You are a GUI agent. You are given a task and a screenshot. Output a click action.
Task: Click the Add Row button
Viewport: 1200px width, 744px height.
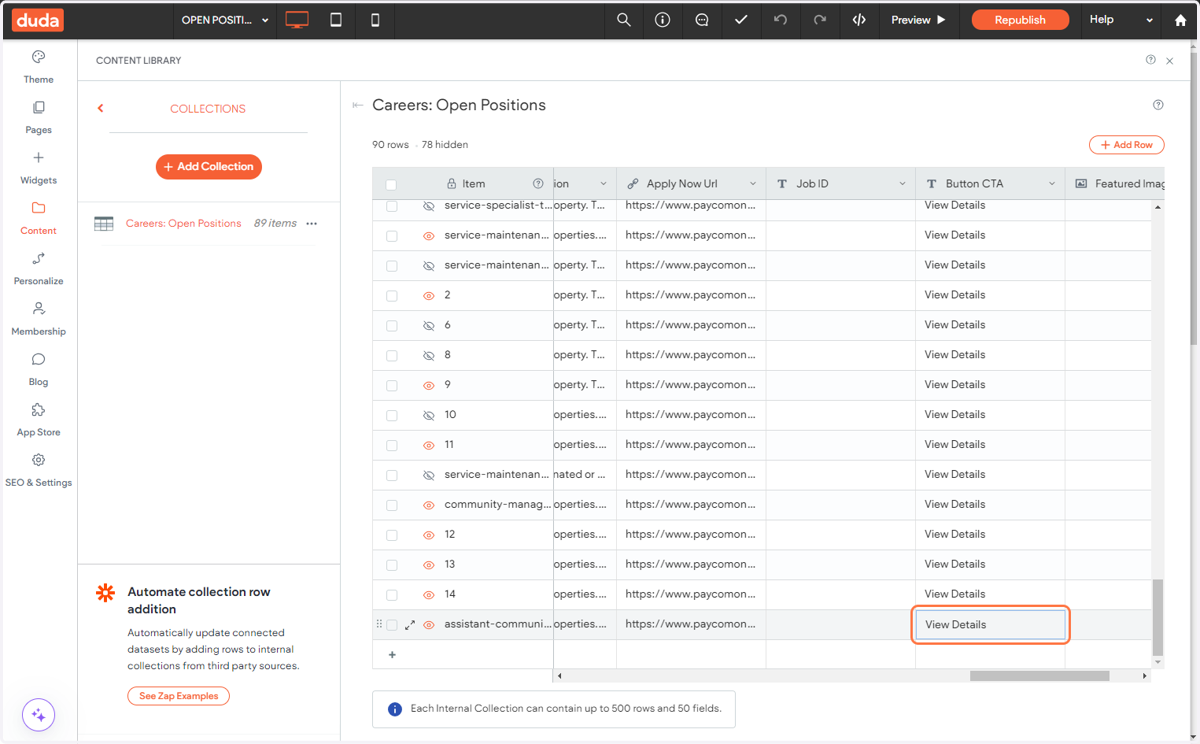(1126, 145)
